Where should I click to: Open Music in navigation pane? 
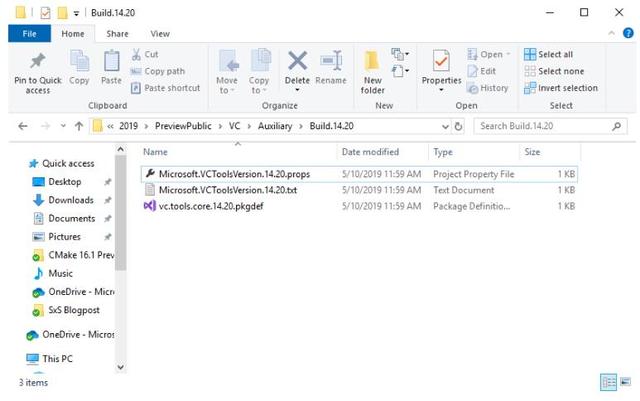(x=53, y=274)
